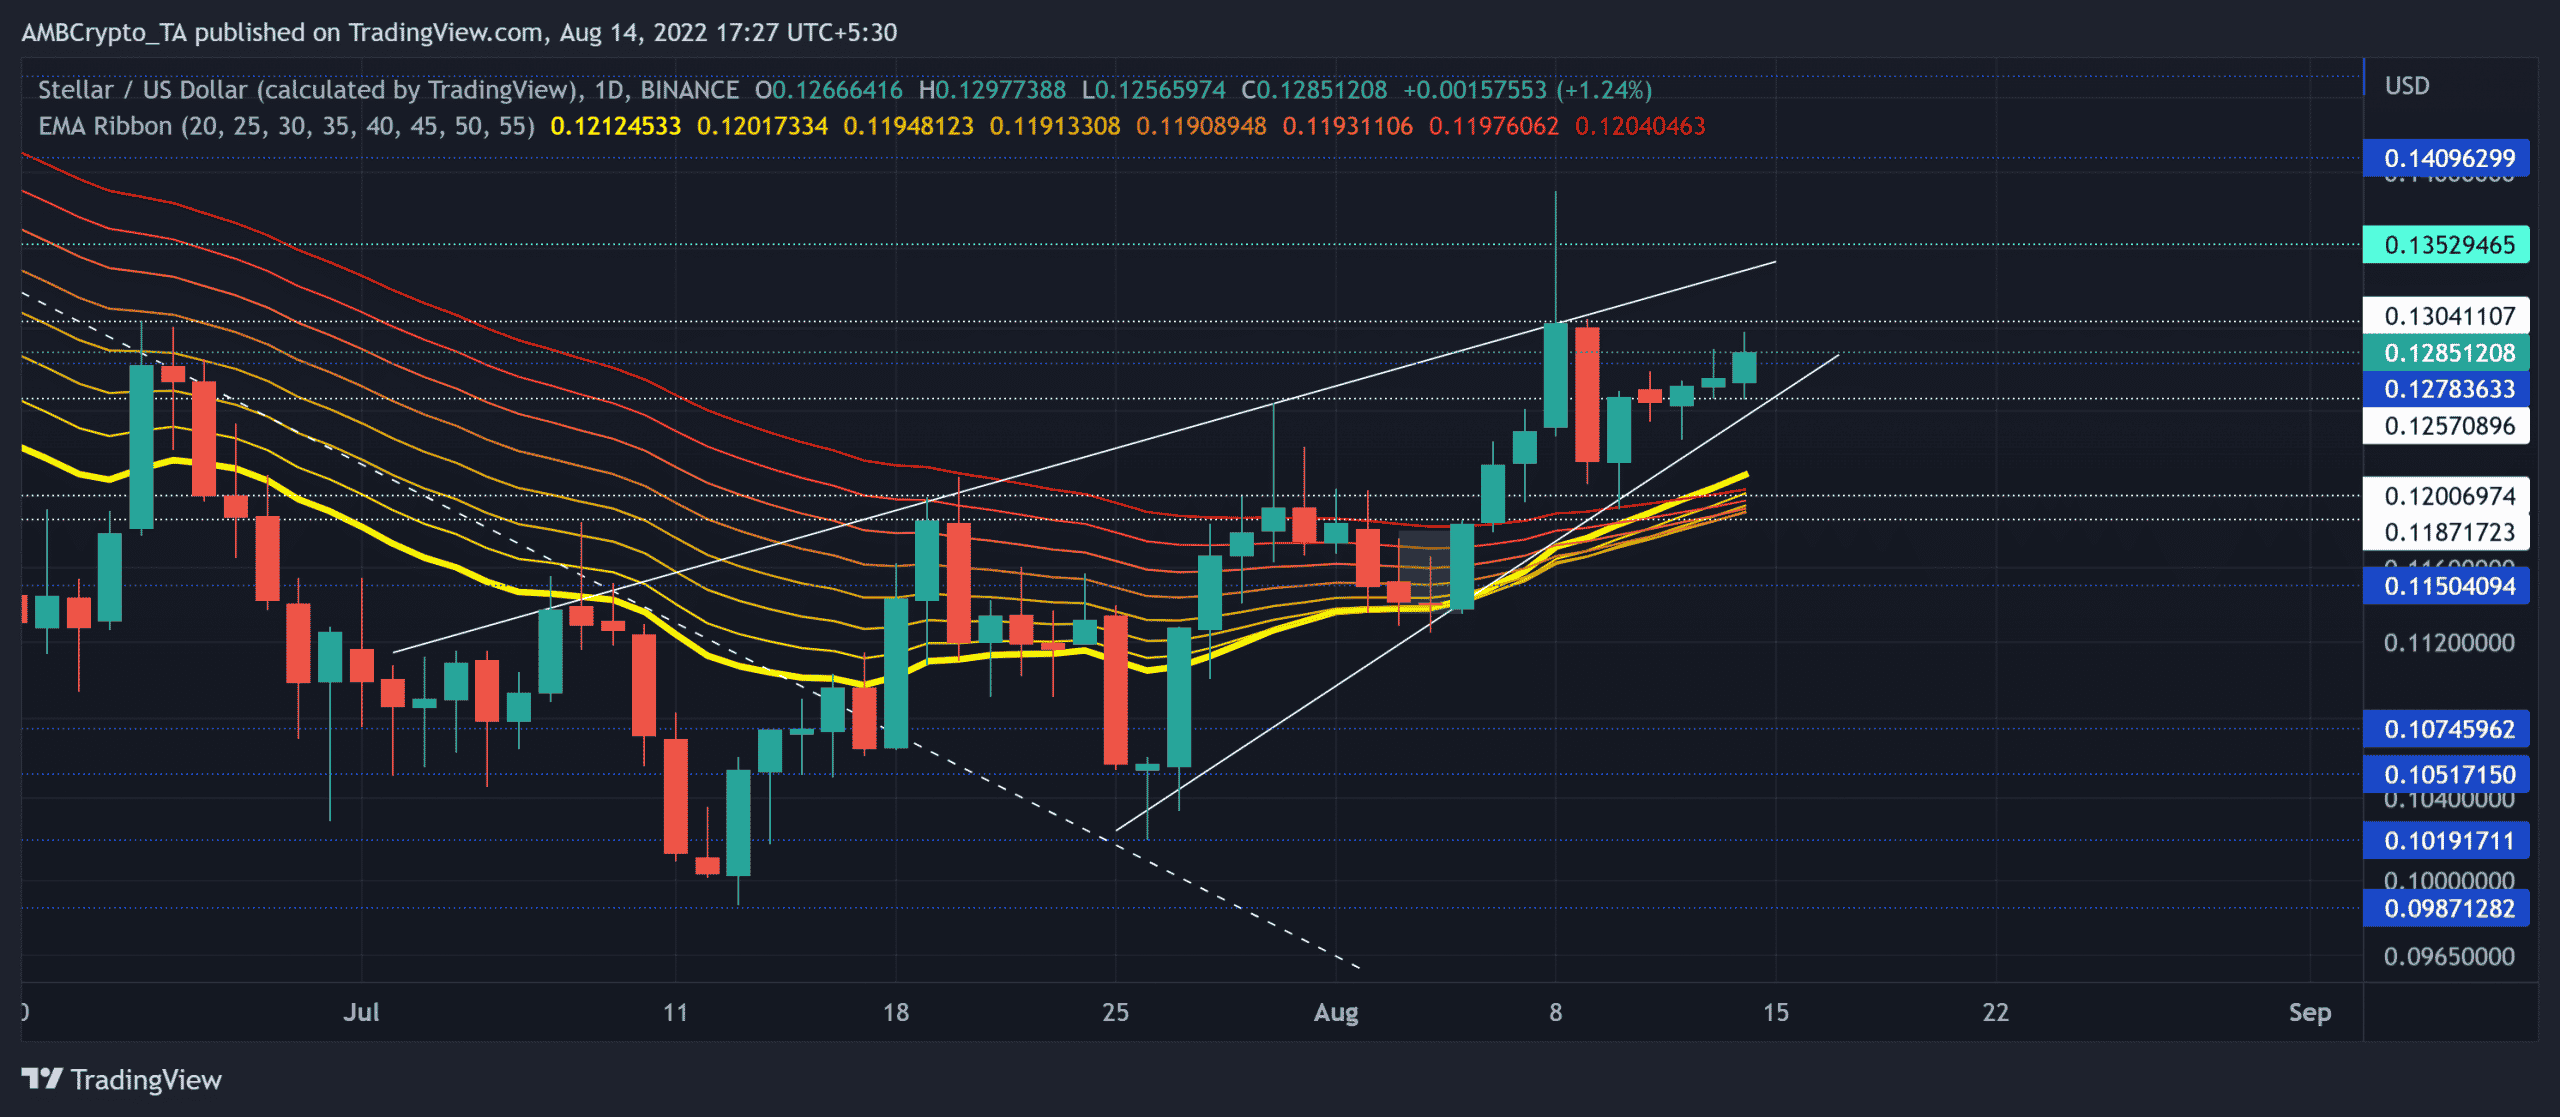Screen dimensions: 2560x1117
Task: Click the 0.10191711 price label
Action: click(x=2446, y=840)
